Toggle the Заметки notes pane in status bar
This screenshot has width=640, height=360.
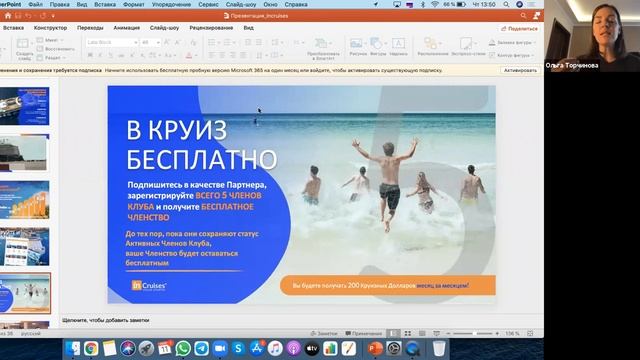pyautogui.click(x=324, y=333)
